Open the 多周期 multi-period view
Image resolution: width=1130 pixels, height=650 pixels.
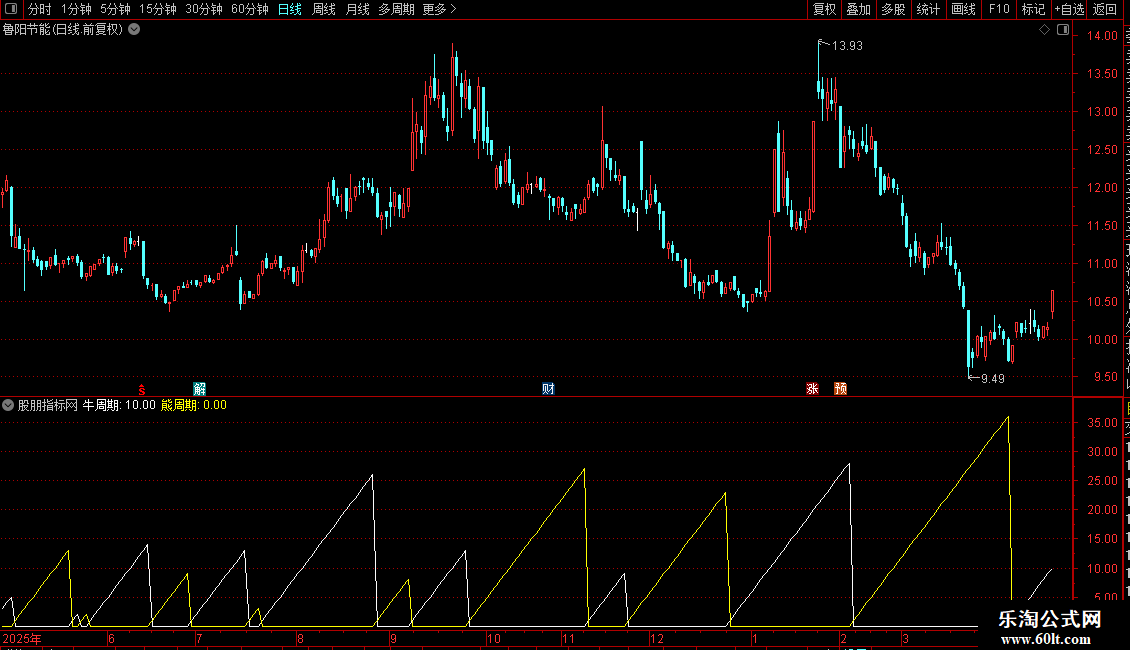click(396, 9)
